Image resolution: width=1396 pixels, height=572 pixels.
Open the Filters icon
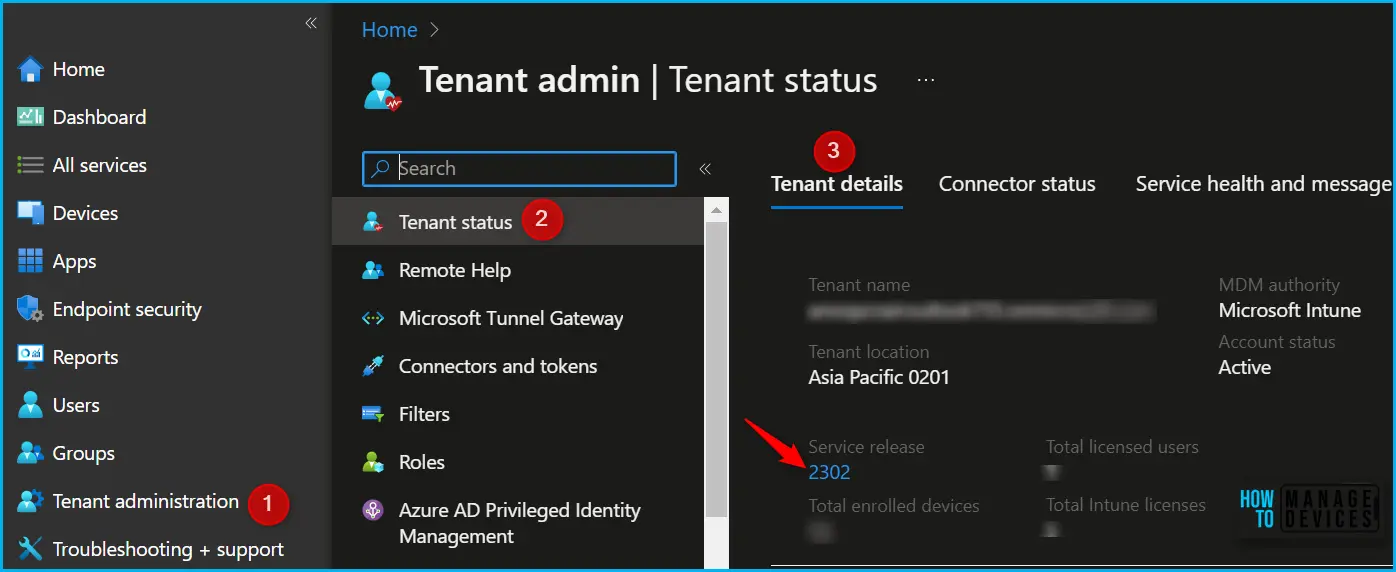point(373,414)
